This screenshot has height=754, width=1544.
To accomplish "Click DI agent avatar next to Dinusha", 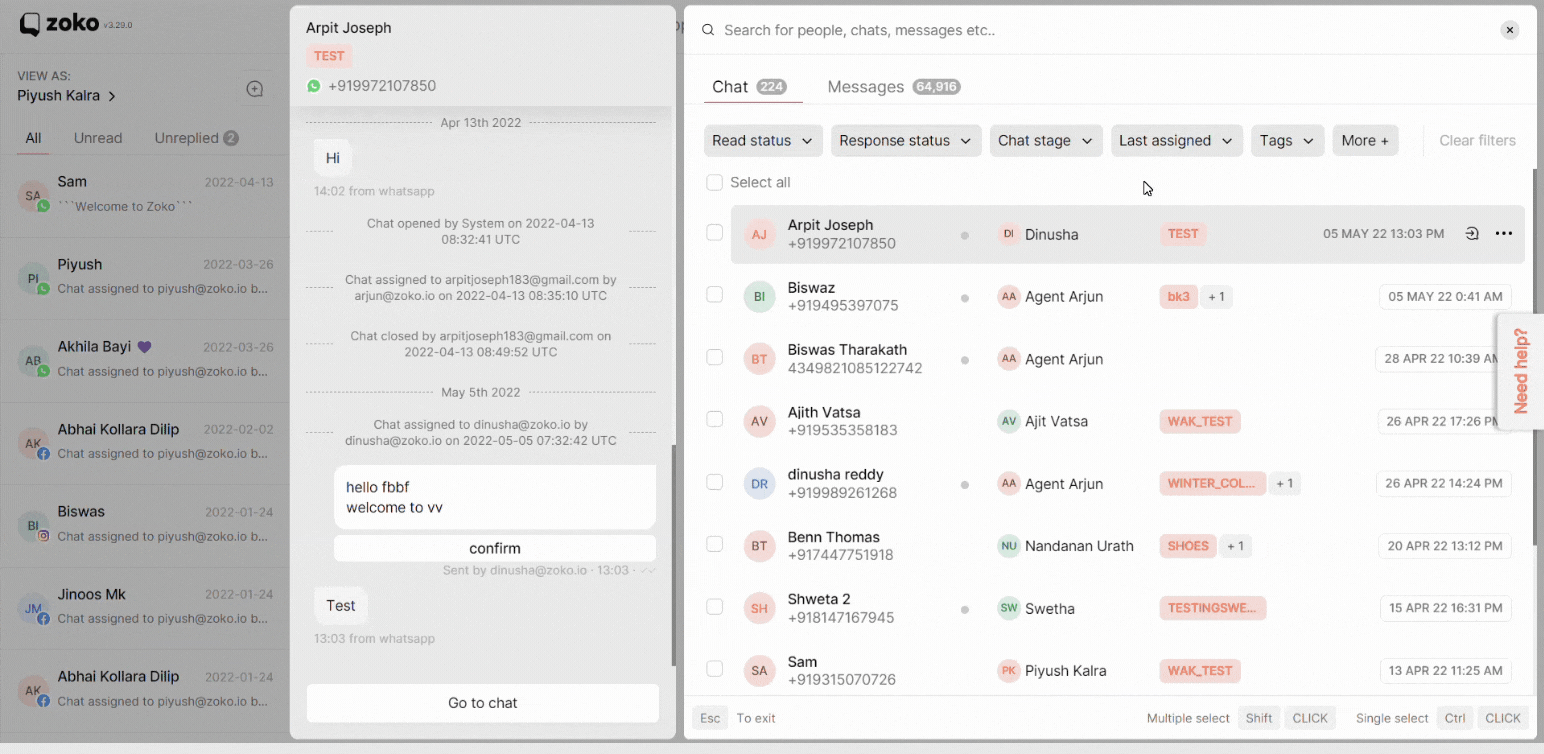I will pyautogui.click(x=1008, y=234).
